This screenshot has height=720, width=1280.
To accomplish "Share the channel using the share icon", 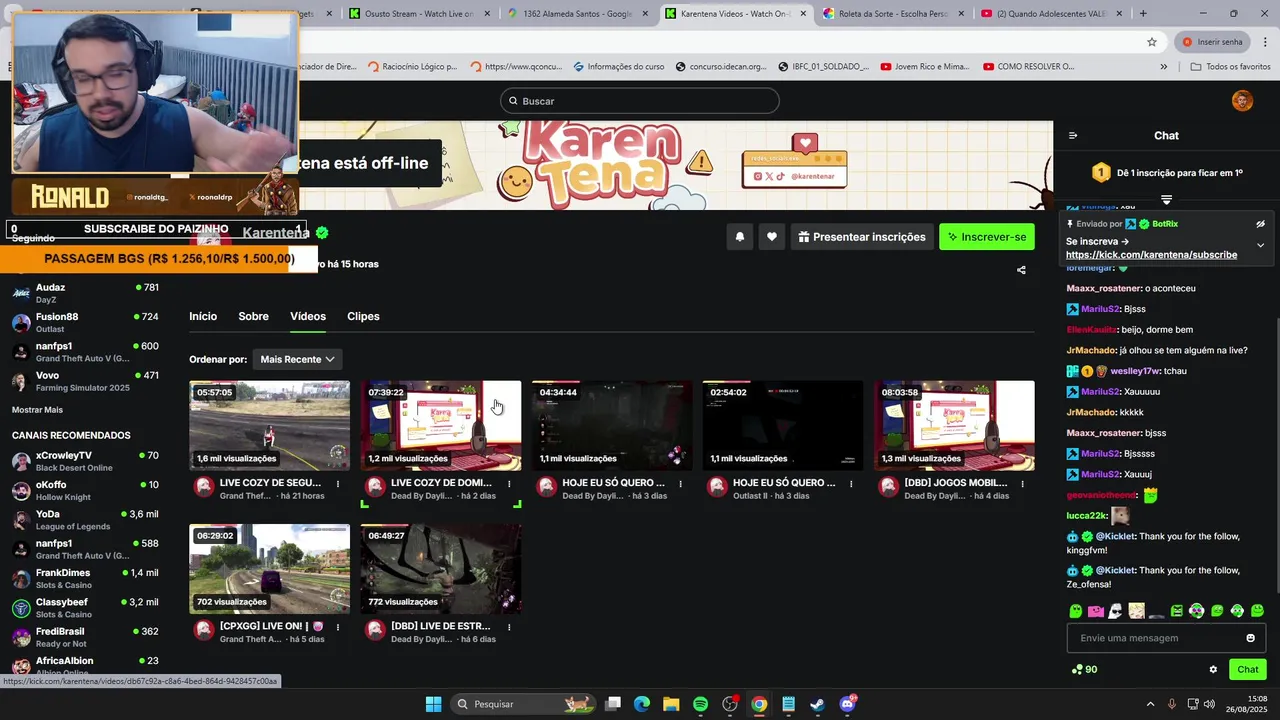I will pyautogui.click(x=1021, y=270).
